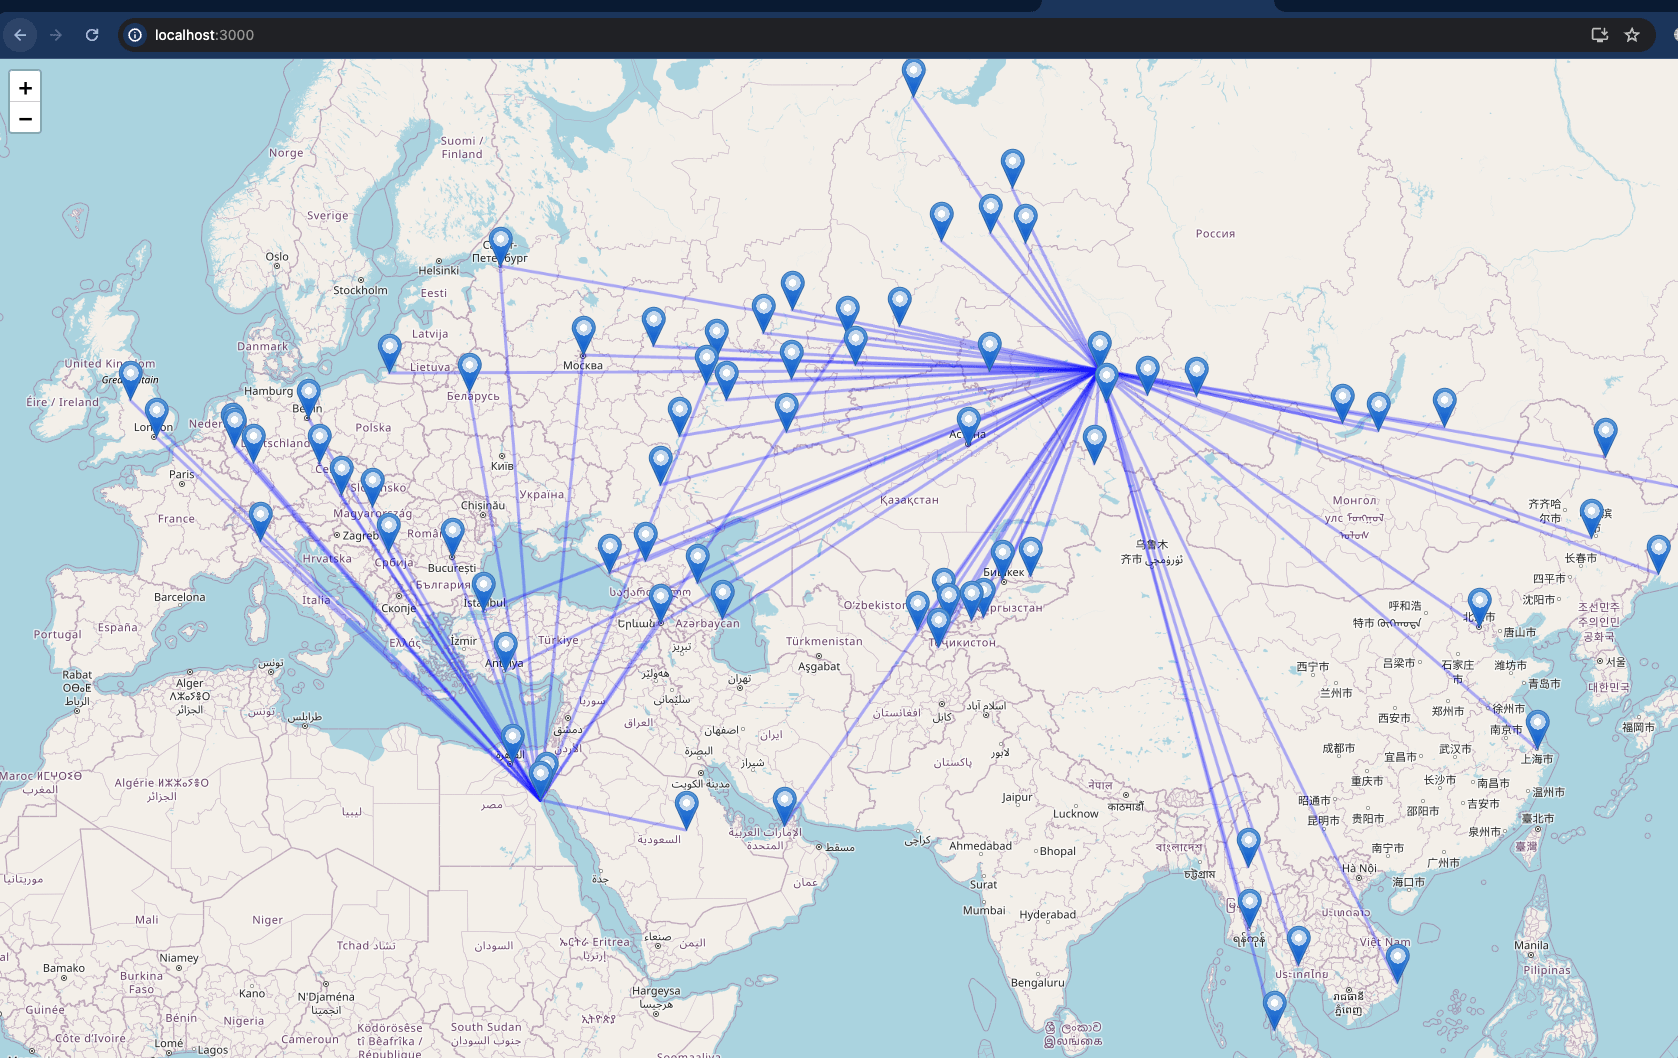Image resolution: width=1678 pixels, height=1058 pixels.
Task: Select the marker in Belarus
Action: click(469, 371)
